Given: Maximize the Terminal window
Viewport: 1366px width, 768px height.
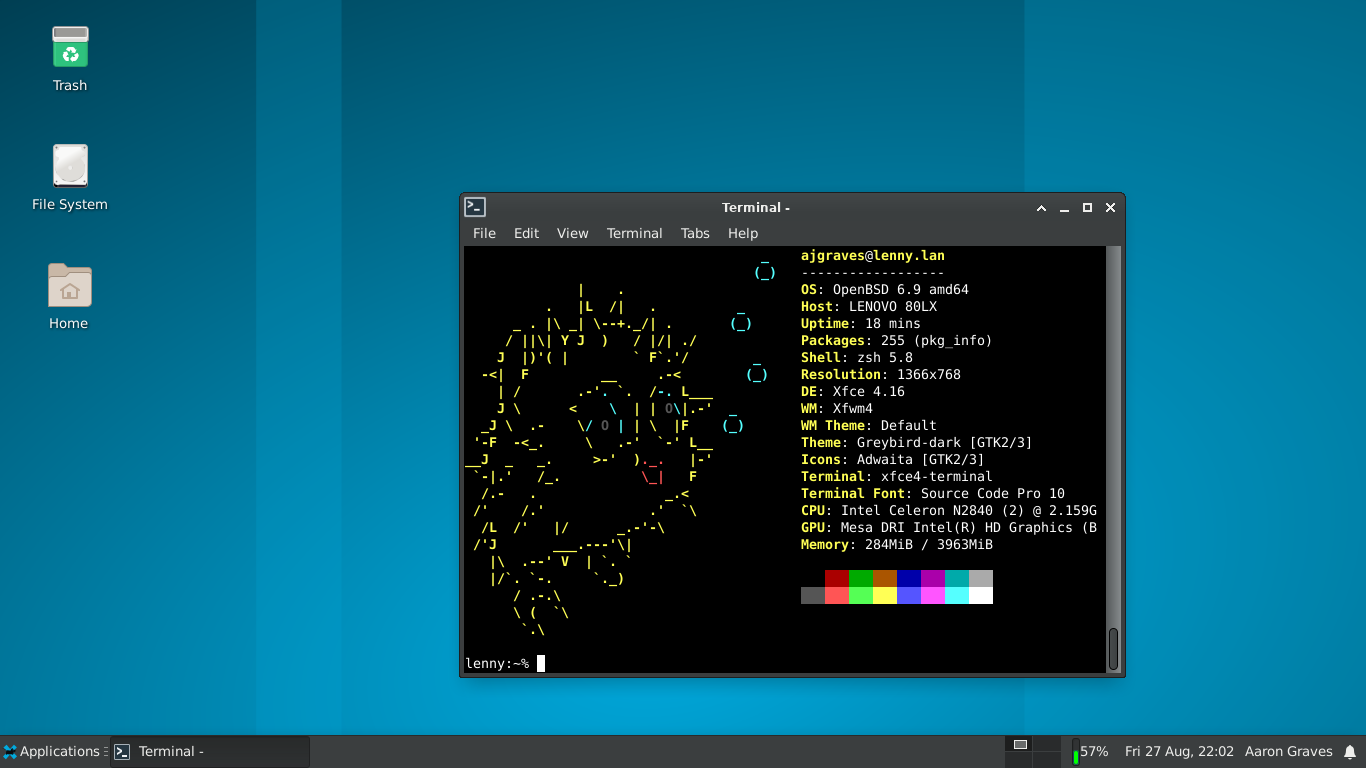Looking at the screenshot, I should pos(1087,208).
